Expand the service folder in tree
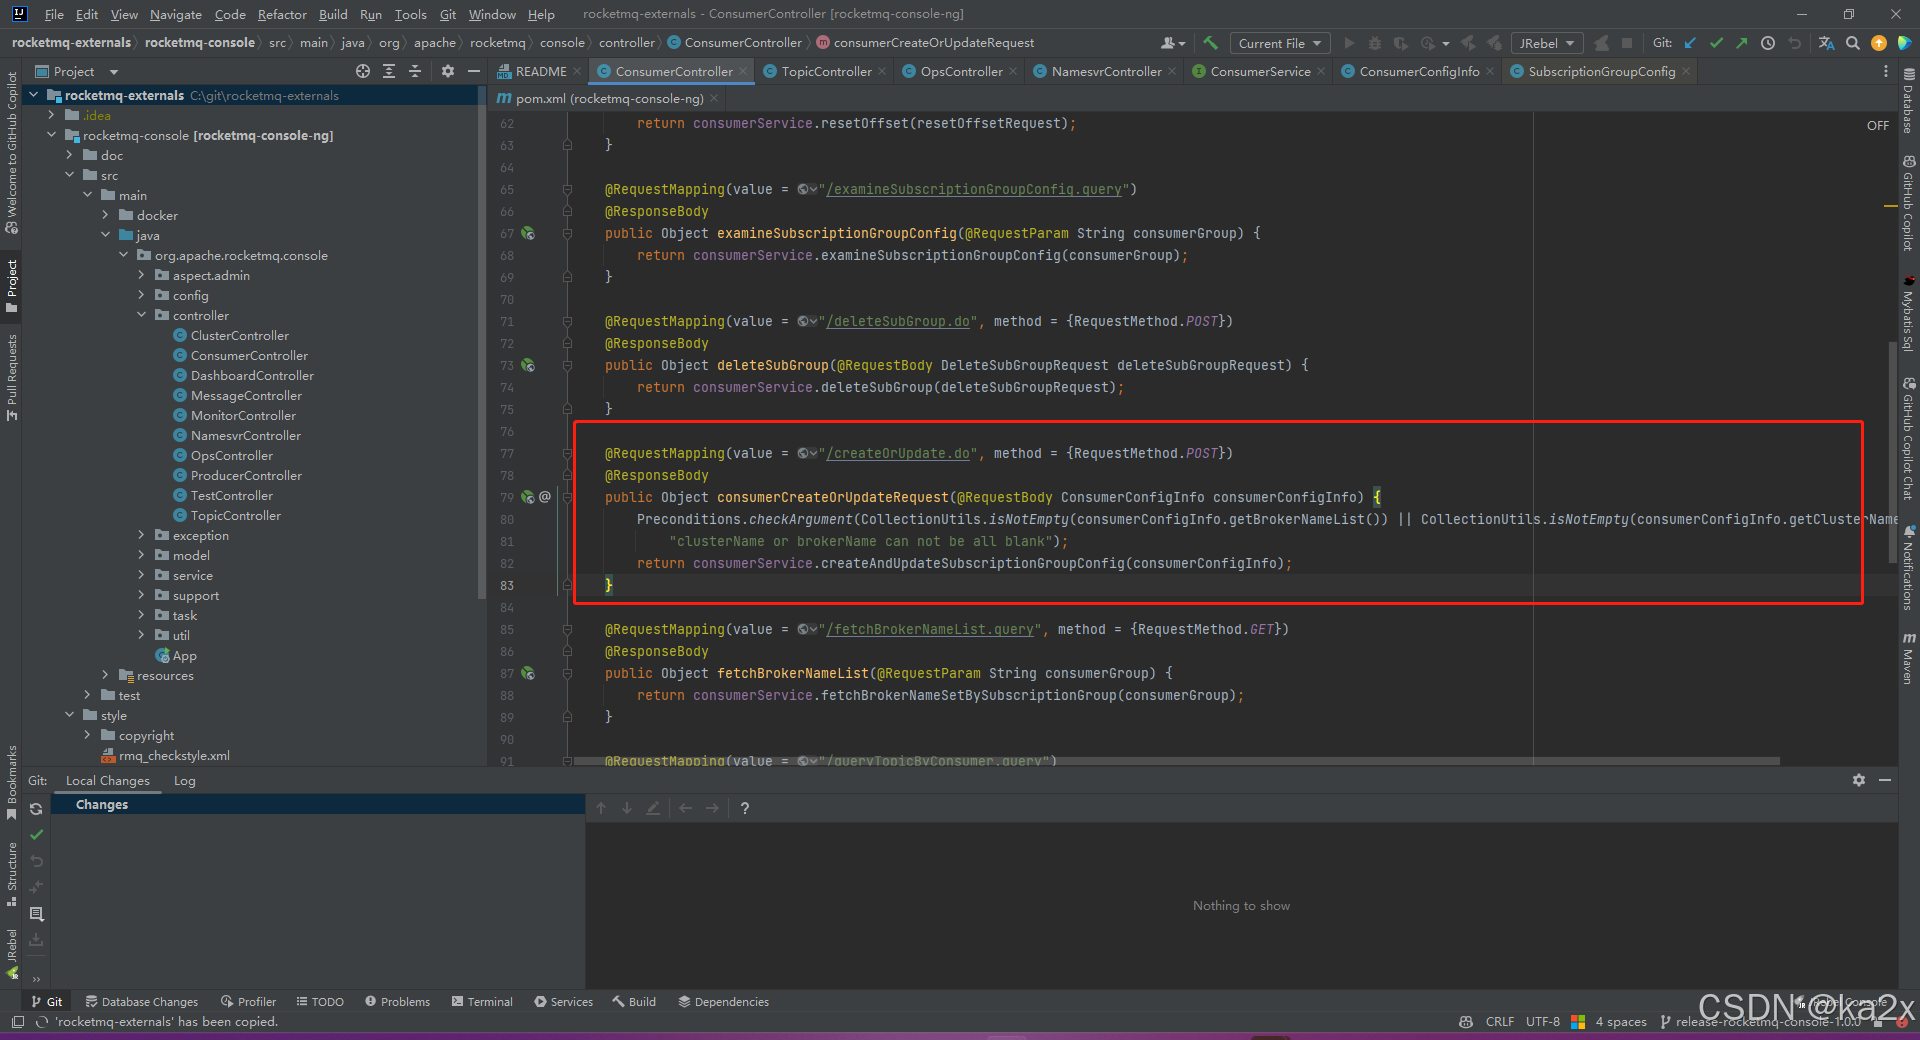Viewport: 1920px width, 1040px height. point(142,575)
